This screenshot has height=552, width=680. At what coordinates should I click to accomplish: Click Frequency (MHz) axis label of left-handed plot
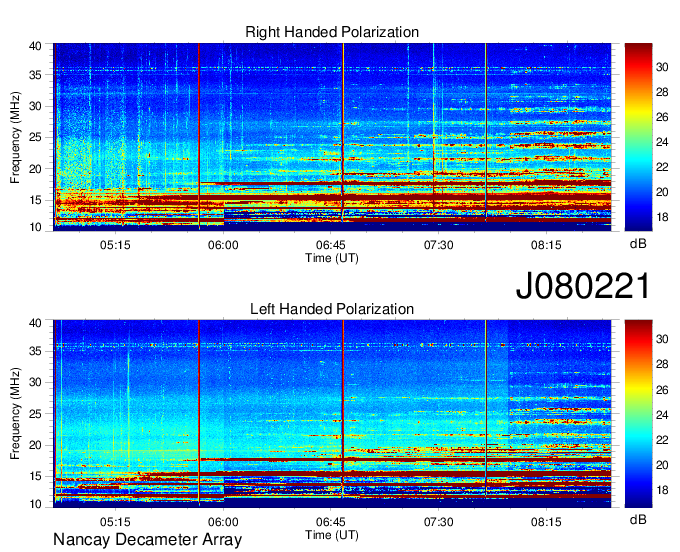click(x=15, y=414)
